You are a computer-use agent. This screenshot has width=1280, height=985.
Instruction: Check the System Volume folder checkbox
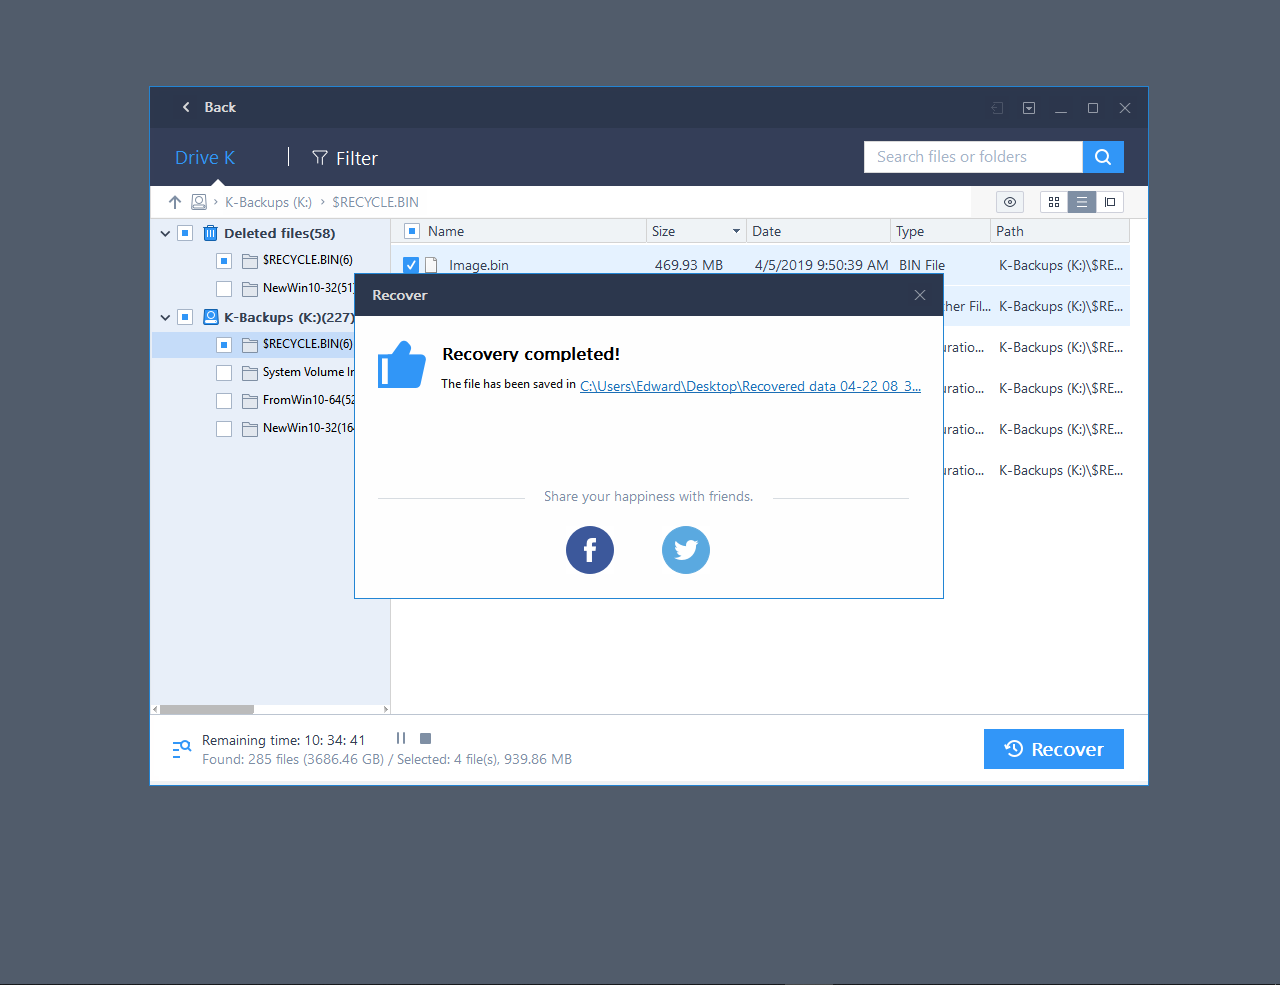pos(224,372)
